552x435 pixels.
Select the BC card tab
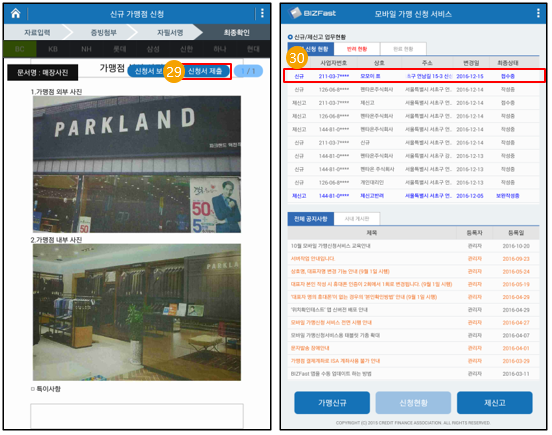[x=20, y=49]
